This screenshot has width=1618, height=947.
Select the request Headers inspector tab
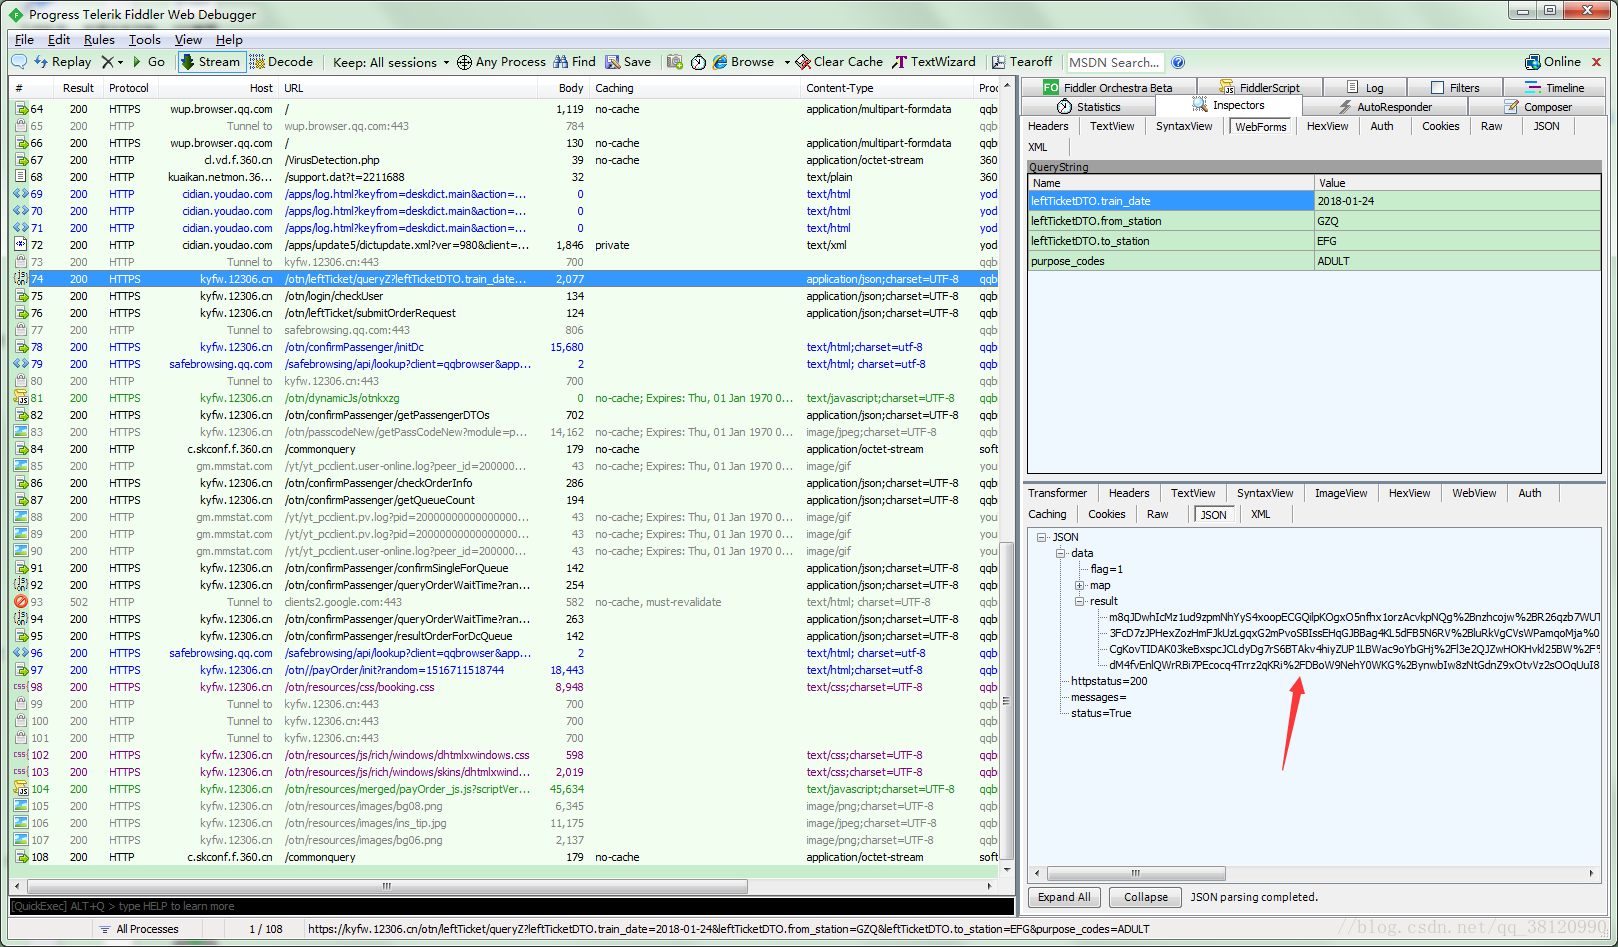[x=1048, y=126]
